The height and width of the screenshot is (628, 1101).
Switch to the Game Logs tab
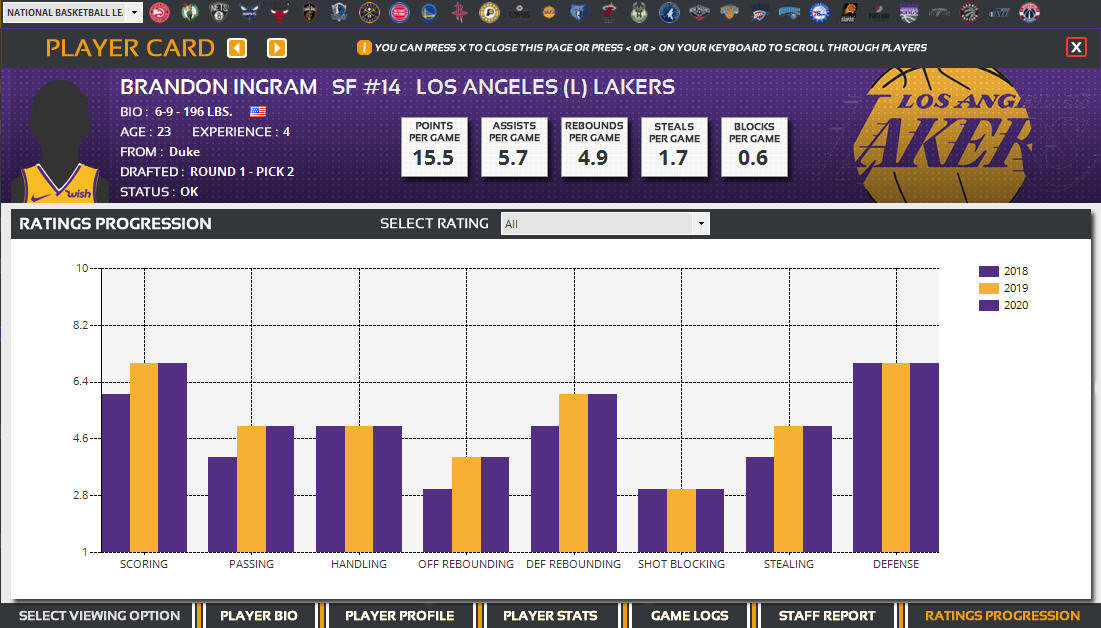690,615
